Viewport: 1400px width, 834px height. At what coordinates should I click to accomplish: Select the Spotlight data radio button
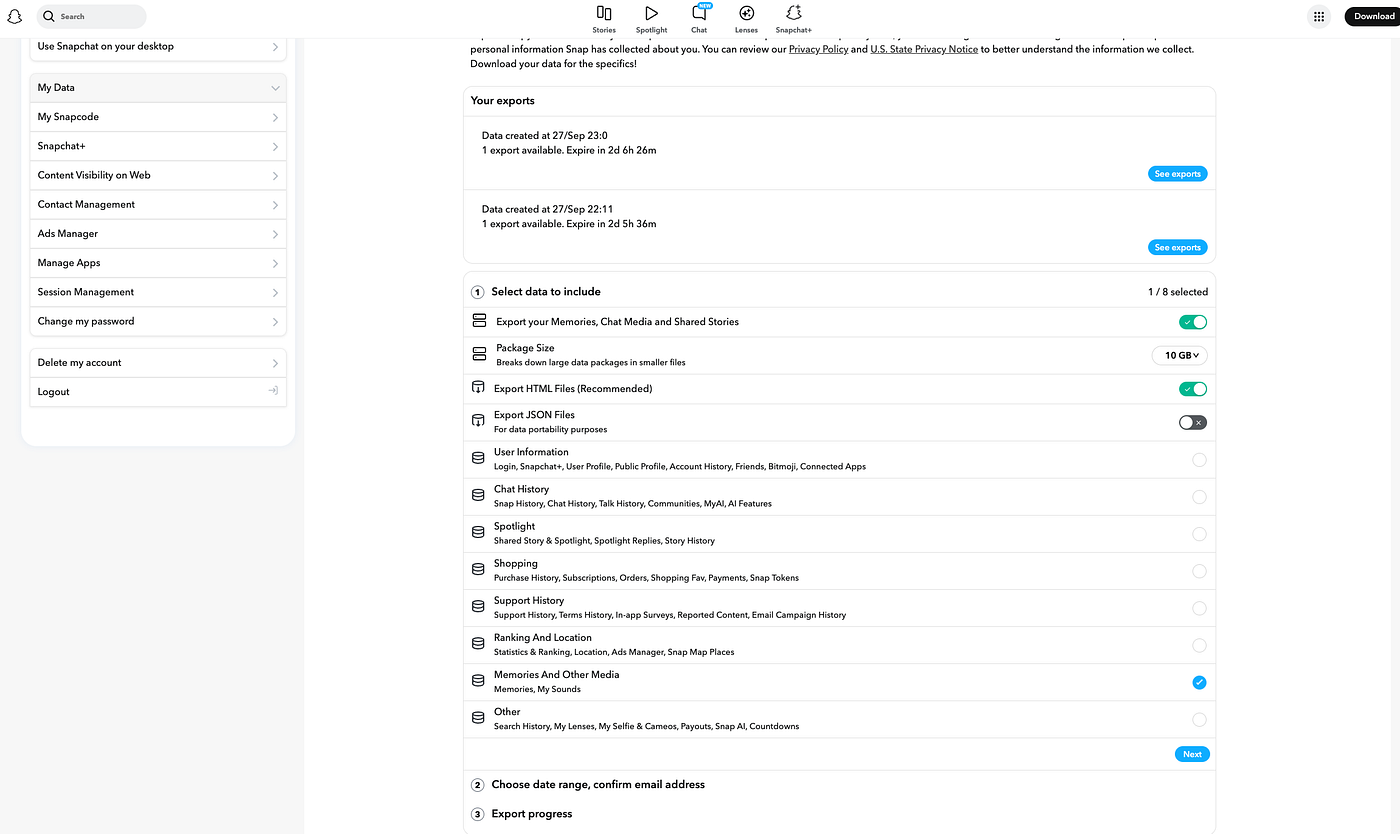pos(1199,534)
